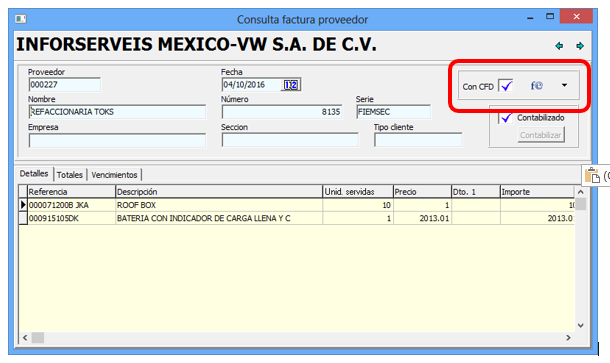The width and height of the screenshot is (610, 363).
Task: Click the Unid. servidas column header
Action: (x=358, y=192)
